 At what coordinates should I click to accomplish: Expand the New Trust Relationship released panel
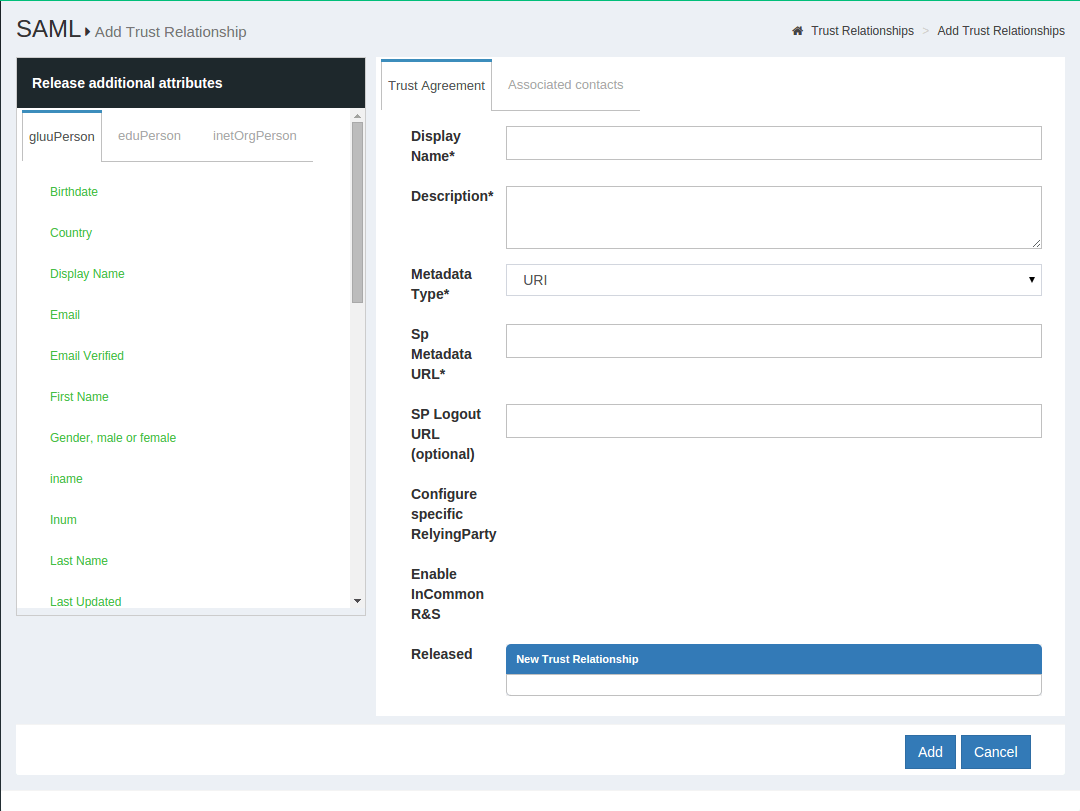[x=773, y=659]
